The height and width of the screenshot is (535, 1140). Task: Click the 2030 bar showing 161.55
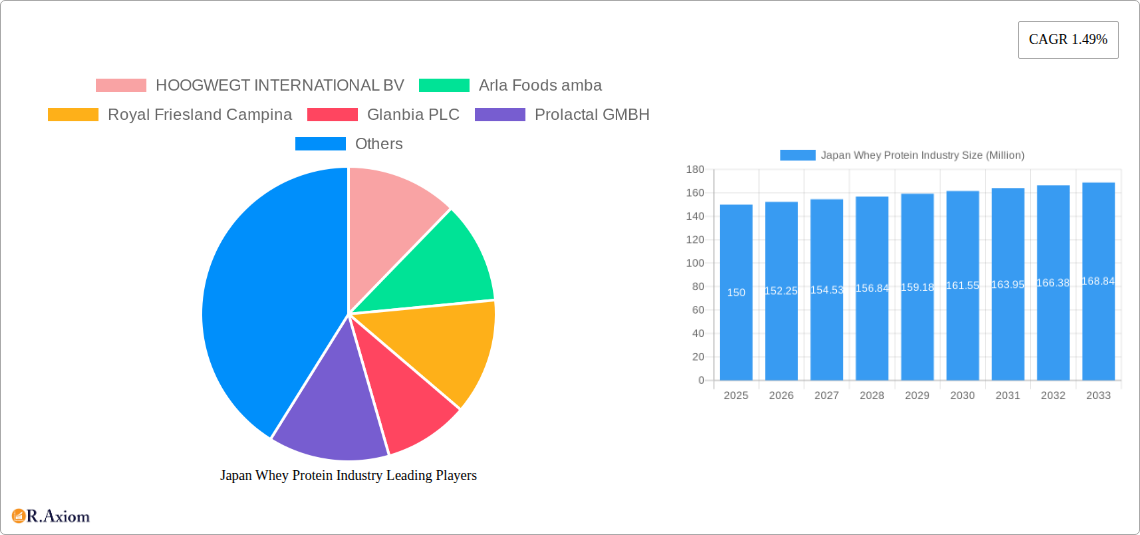(x=963, y=285)
